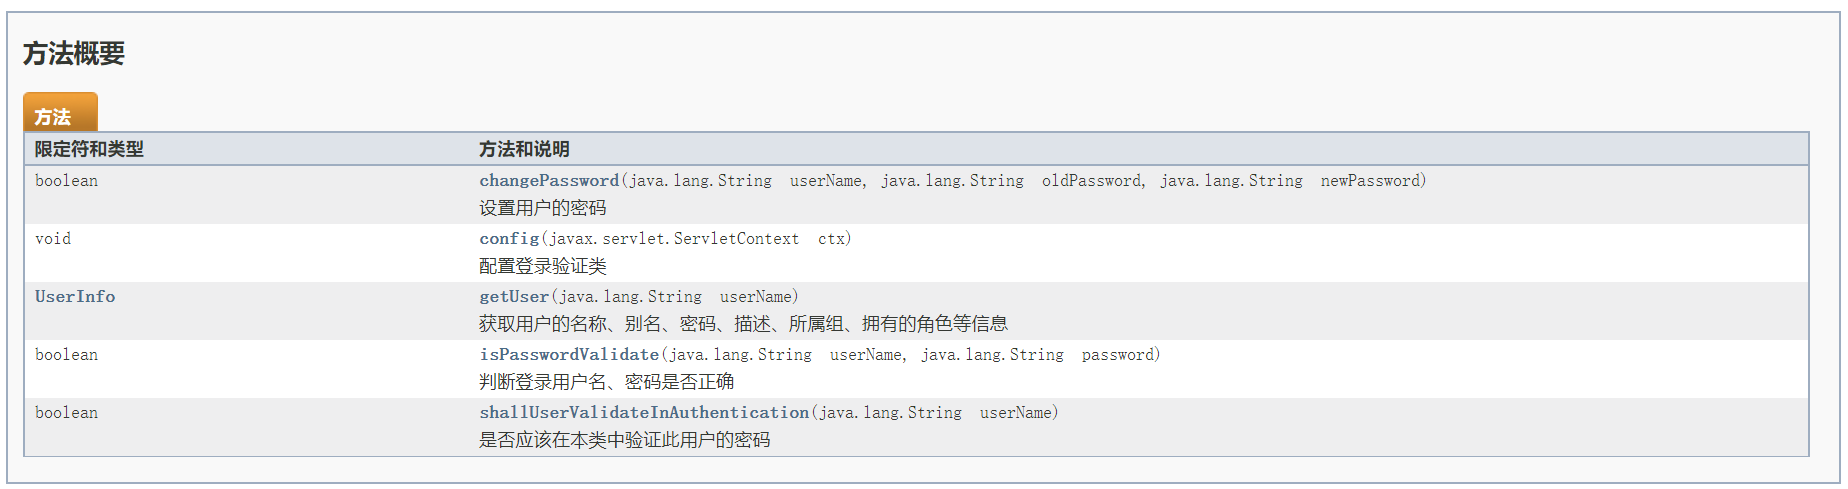Click the description 判断登录用户名、密码是否正确
The height and width of the screenshot is (489, 1848).
tap(607, 382)
